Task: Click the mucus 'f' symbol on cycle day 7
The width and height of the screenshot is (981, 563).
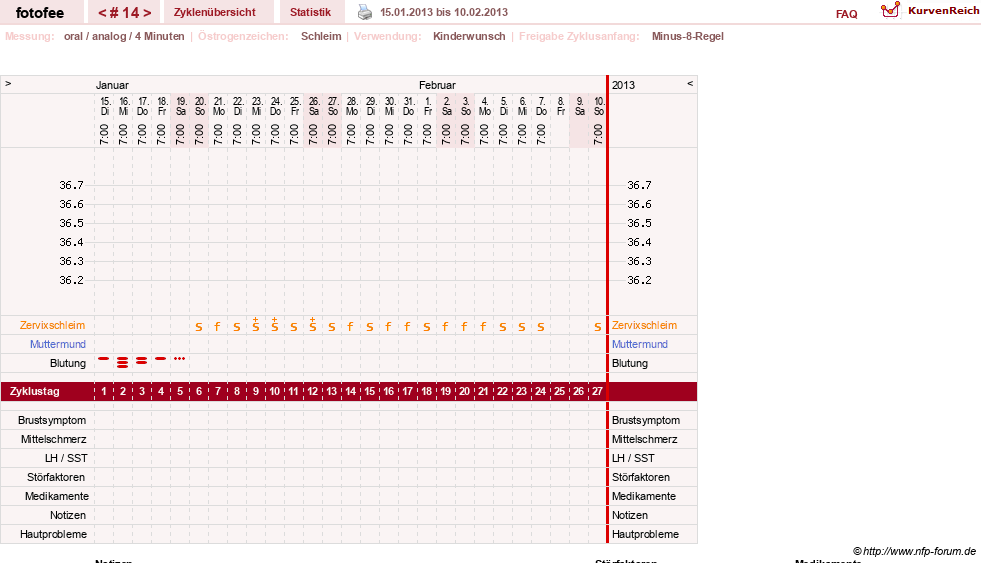Action: point(217,326)
